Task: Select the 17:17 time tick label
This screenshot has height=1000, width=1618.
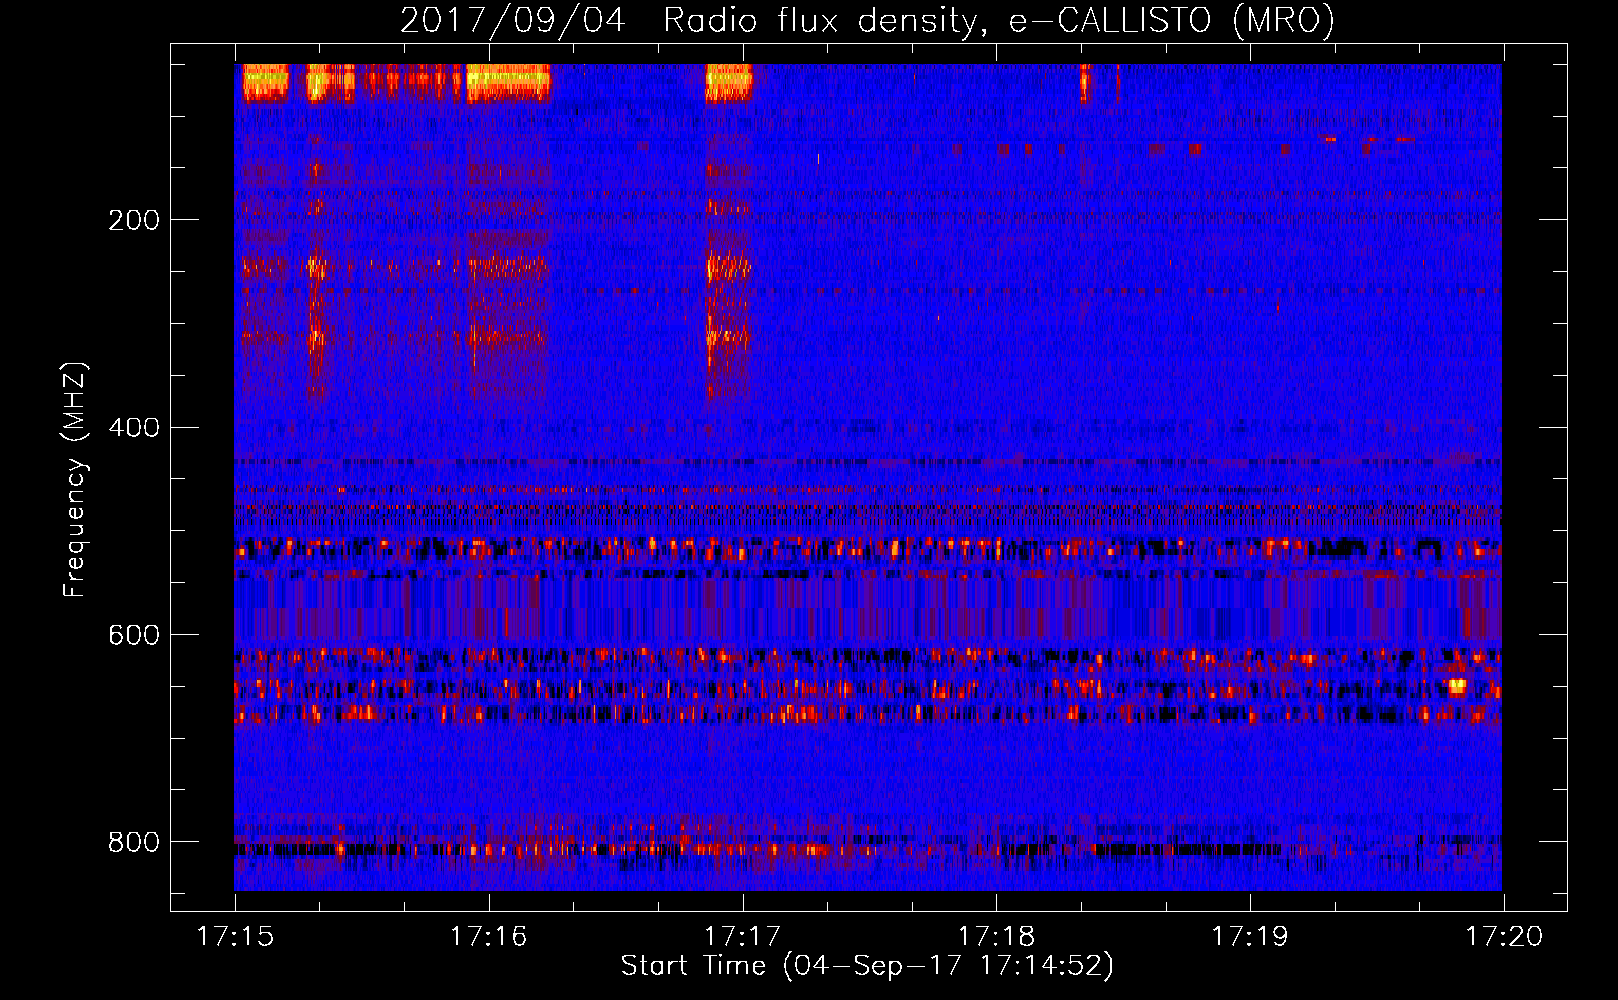Action: (x=742, y=937)
